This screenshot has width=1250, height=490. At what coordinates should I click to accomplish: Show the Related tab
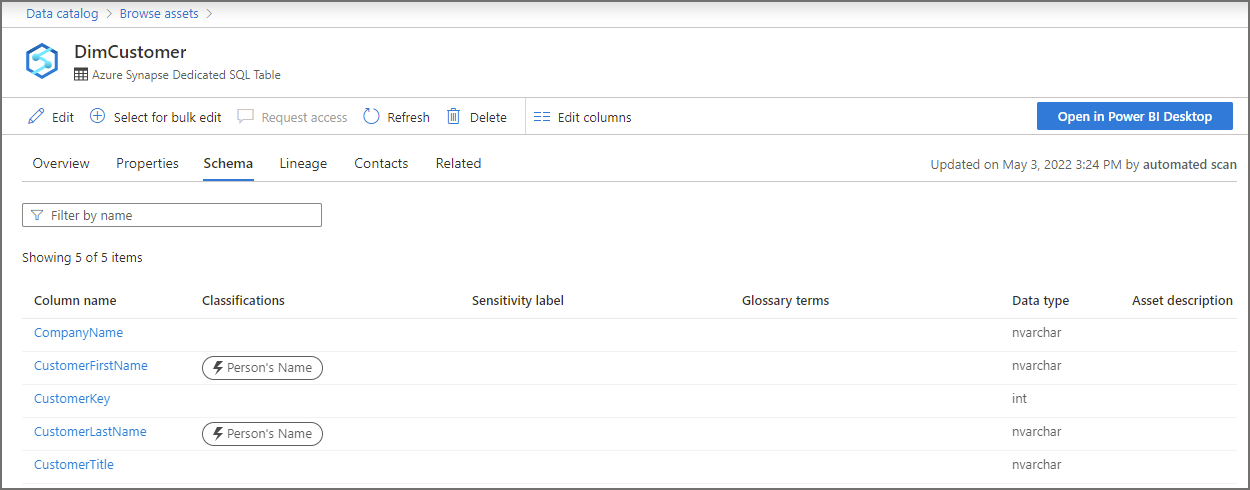[x=458, y=163]
